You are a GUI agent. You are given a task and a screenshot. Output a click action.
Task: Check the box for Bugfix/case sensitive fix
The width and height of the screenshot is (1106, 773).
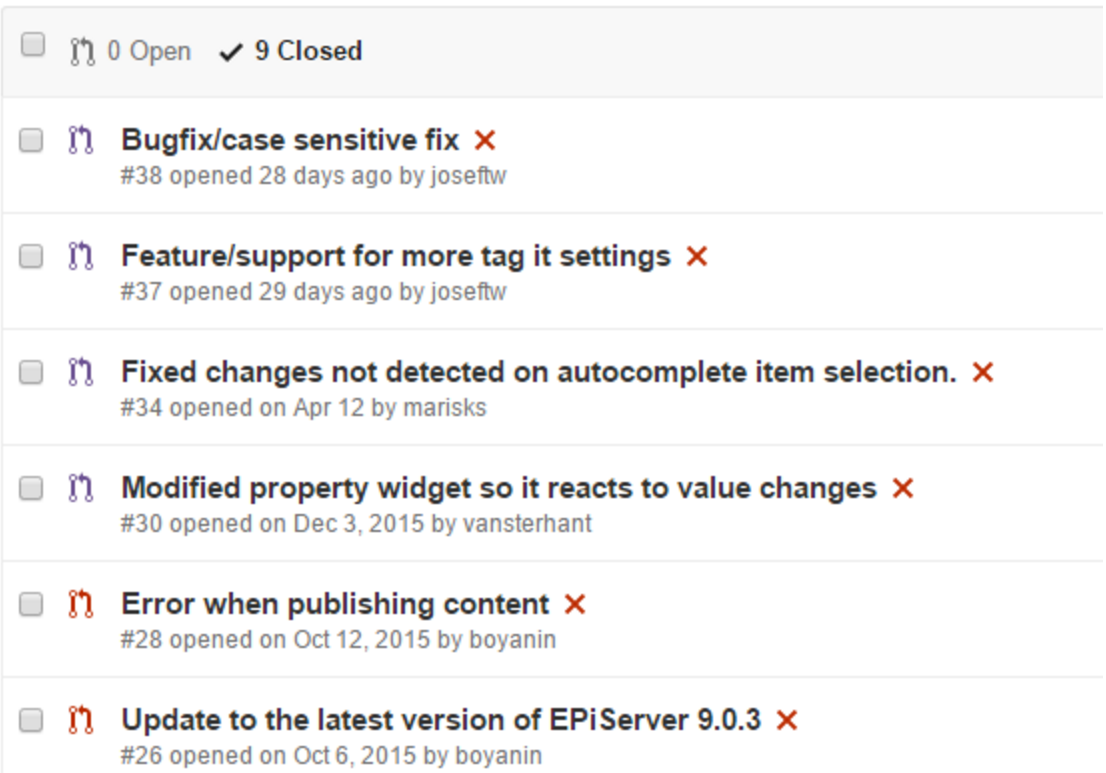pos(30,140)
